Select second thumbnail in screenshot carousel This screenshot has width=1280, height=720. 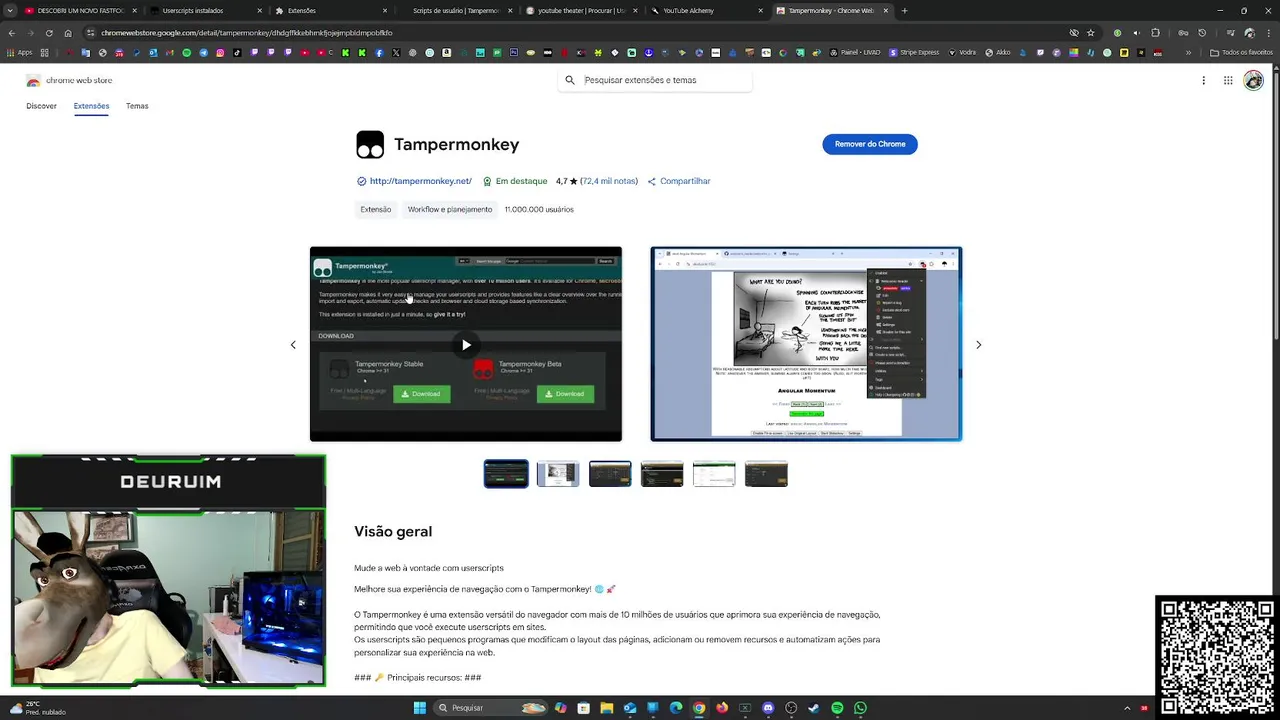[558, 473]
